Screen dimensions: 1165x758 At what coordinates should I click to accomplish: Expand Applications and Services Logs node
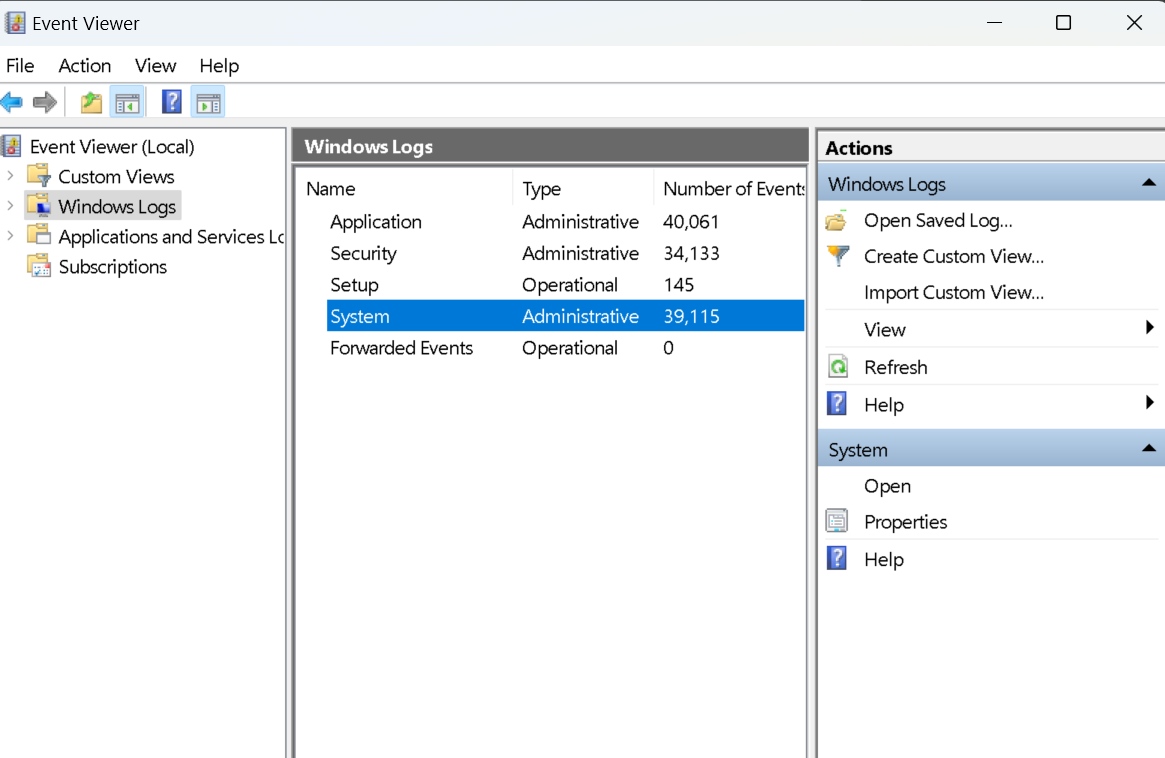(10, 236)
